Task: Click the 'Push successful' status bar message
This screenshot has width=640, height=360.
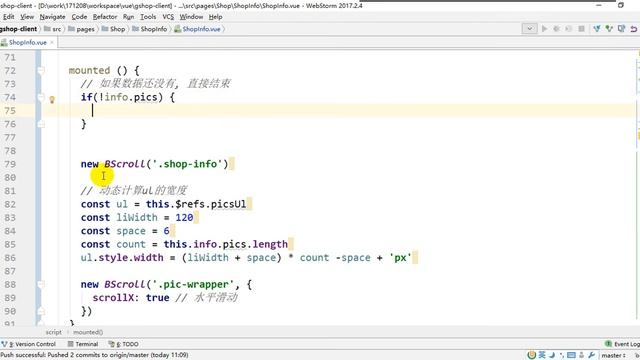Action: (x=94, y=355)
